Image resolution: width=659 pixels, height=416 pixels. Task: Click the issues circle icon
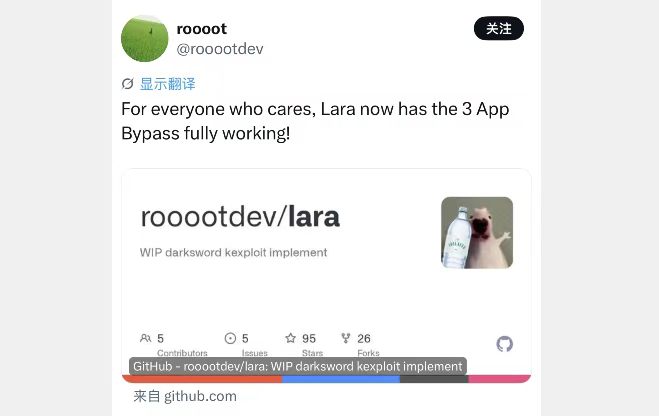(230, 338)
